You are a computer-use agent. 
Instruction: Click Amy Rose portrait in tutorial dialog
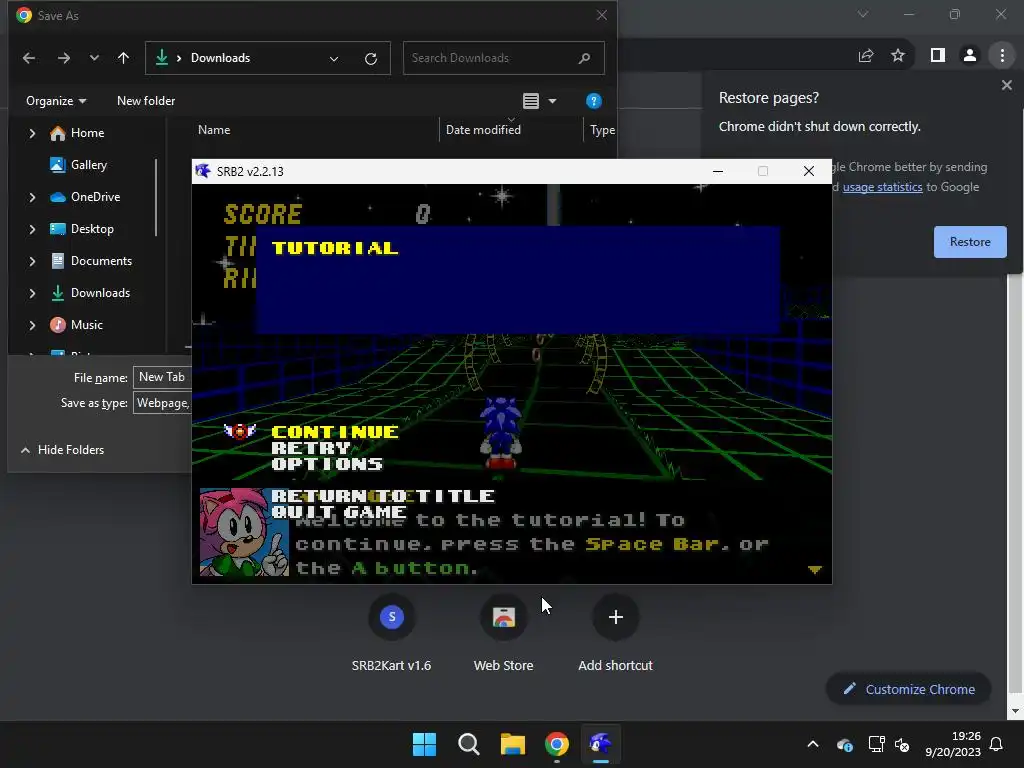pos(244,532)
